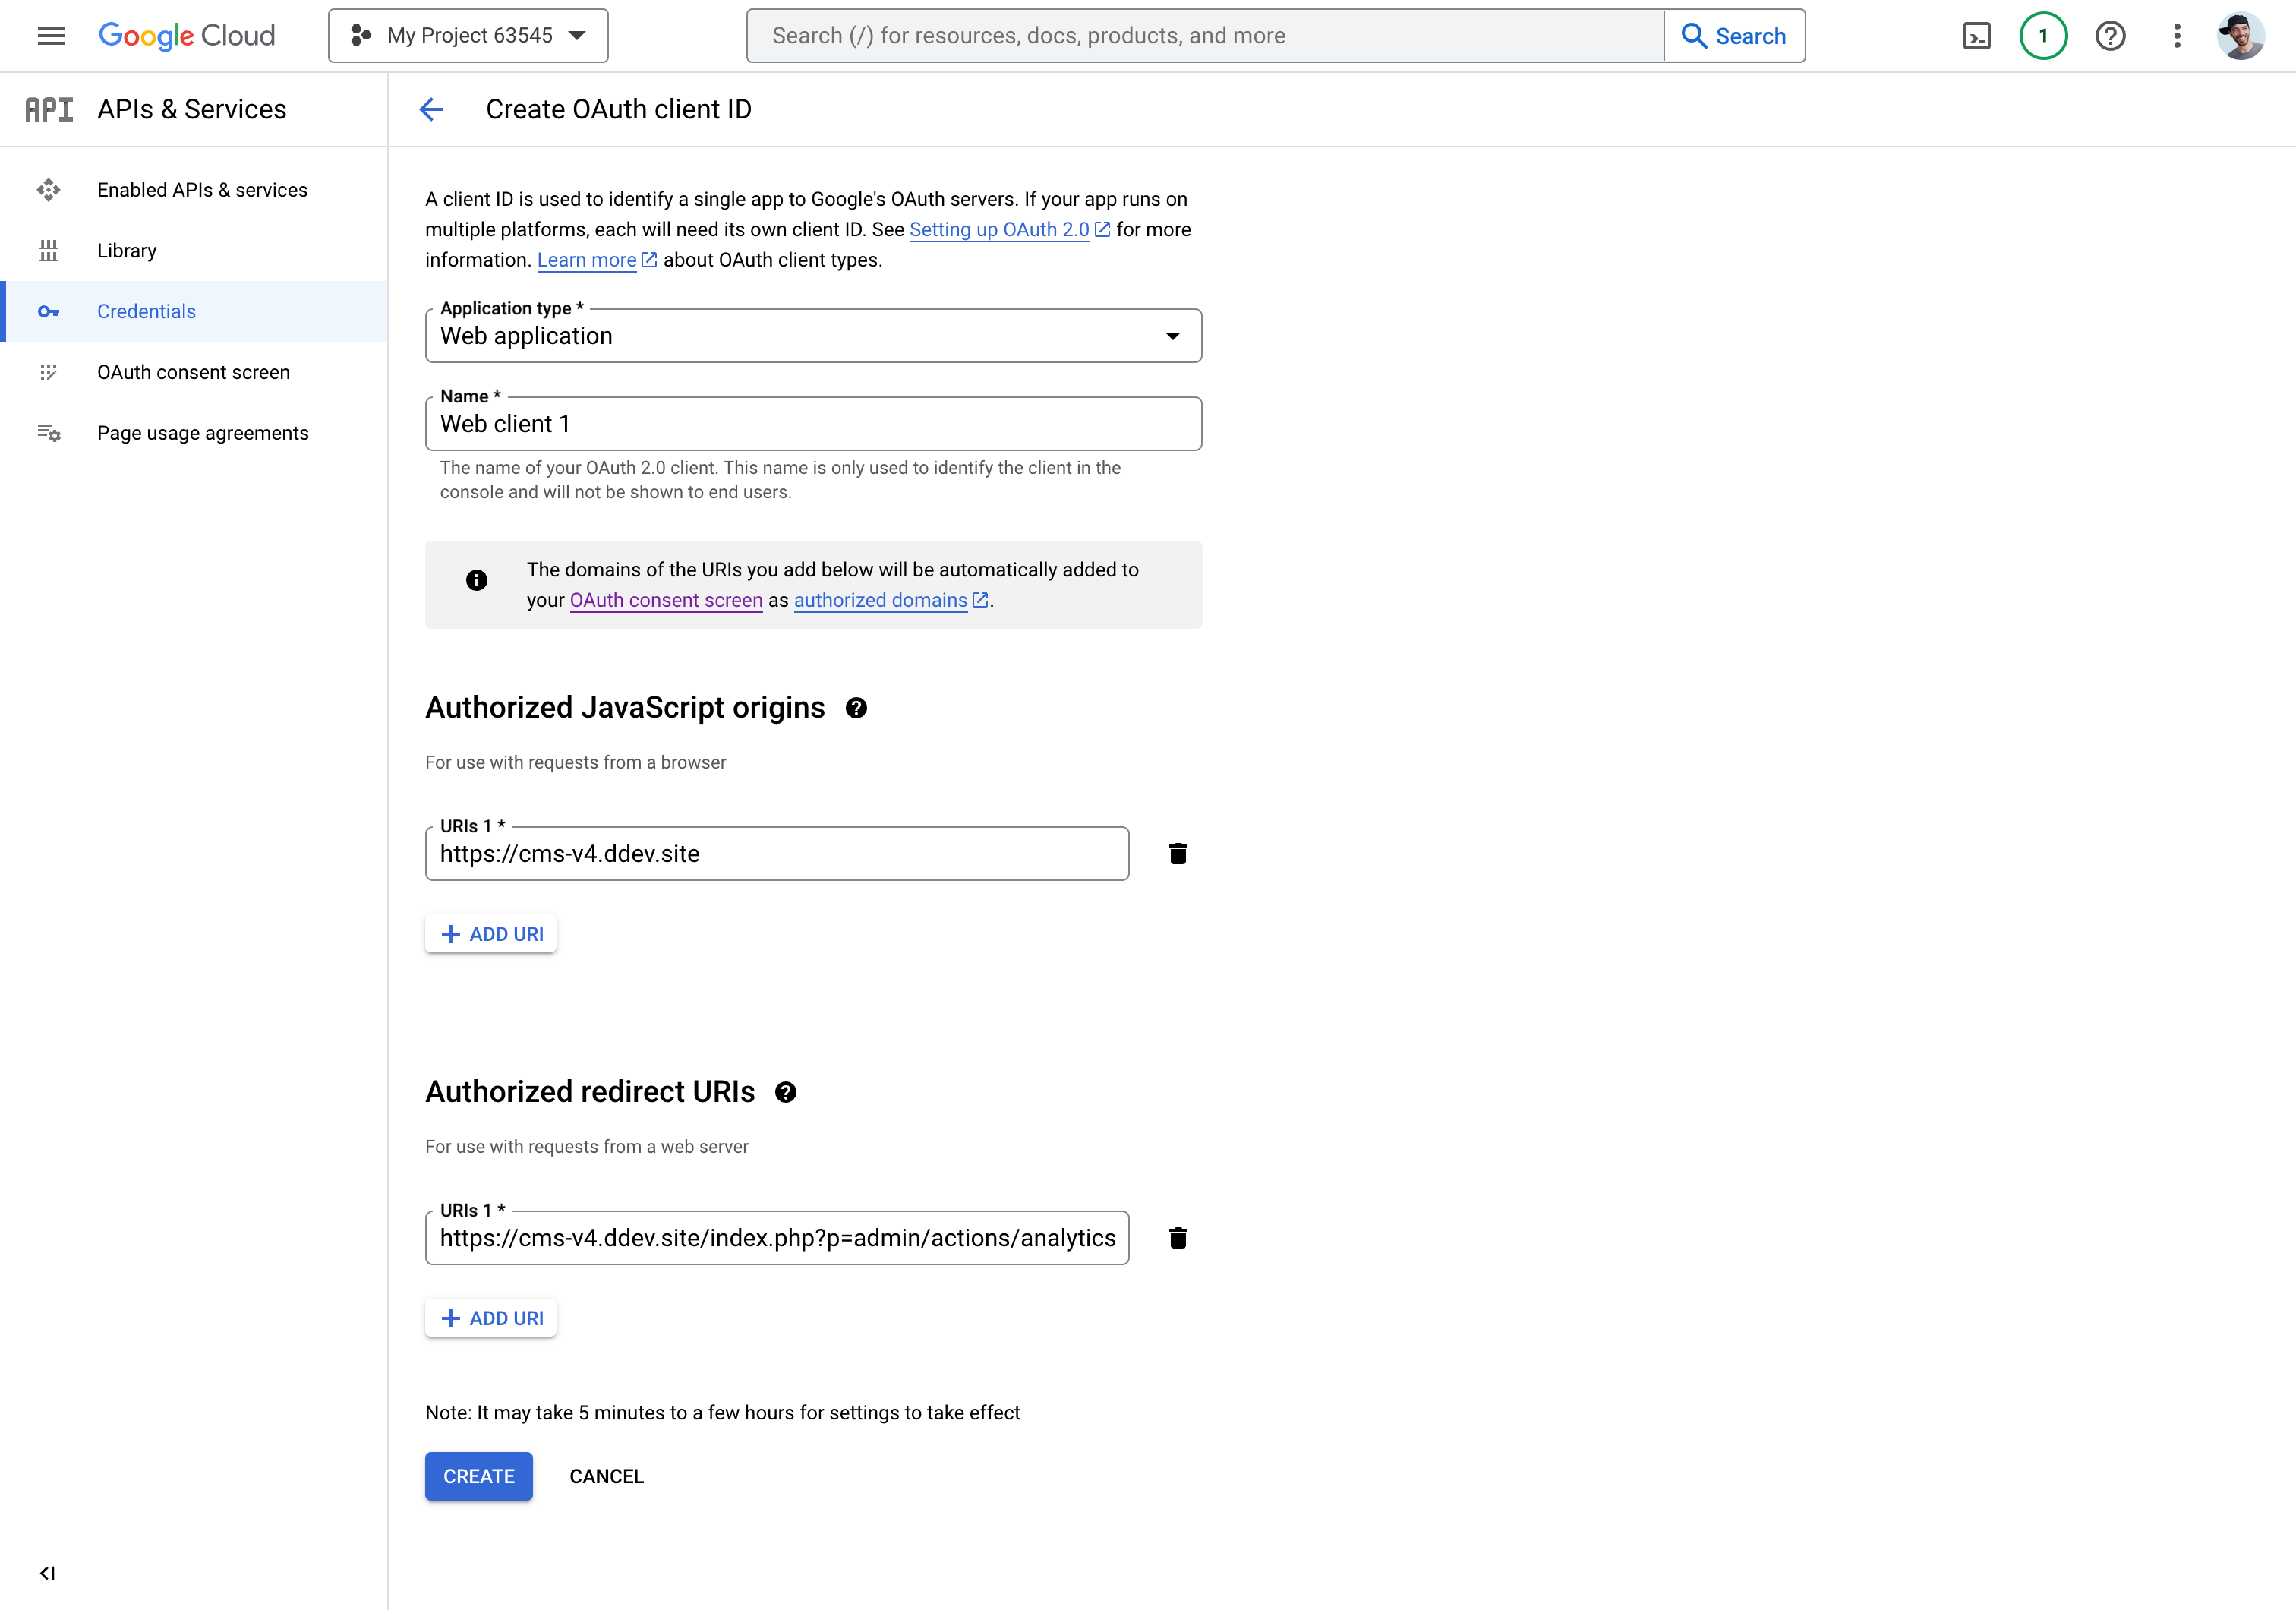Screen dimensions: 2296x1610
Task: Delete the redirect URI entry
Action: 1178,1237
